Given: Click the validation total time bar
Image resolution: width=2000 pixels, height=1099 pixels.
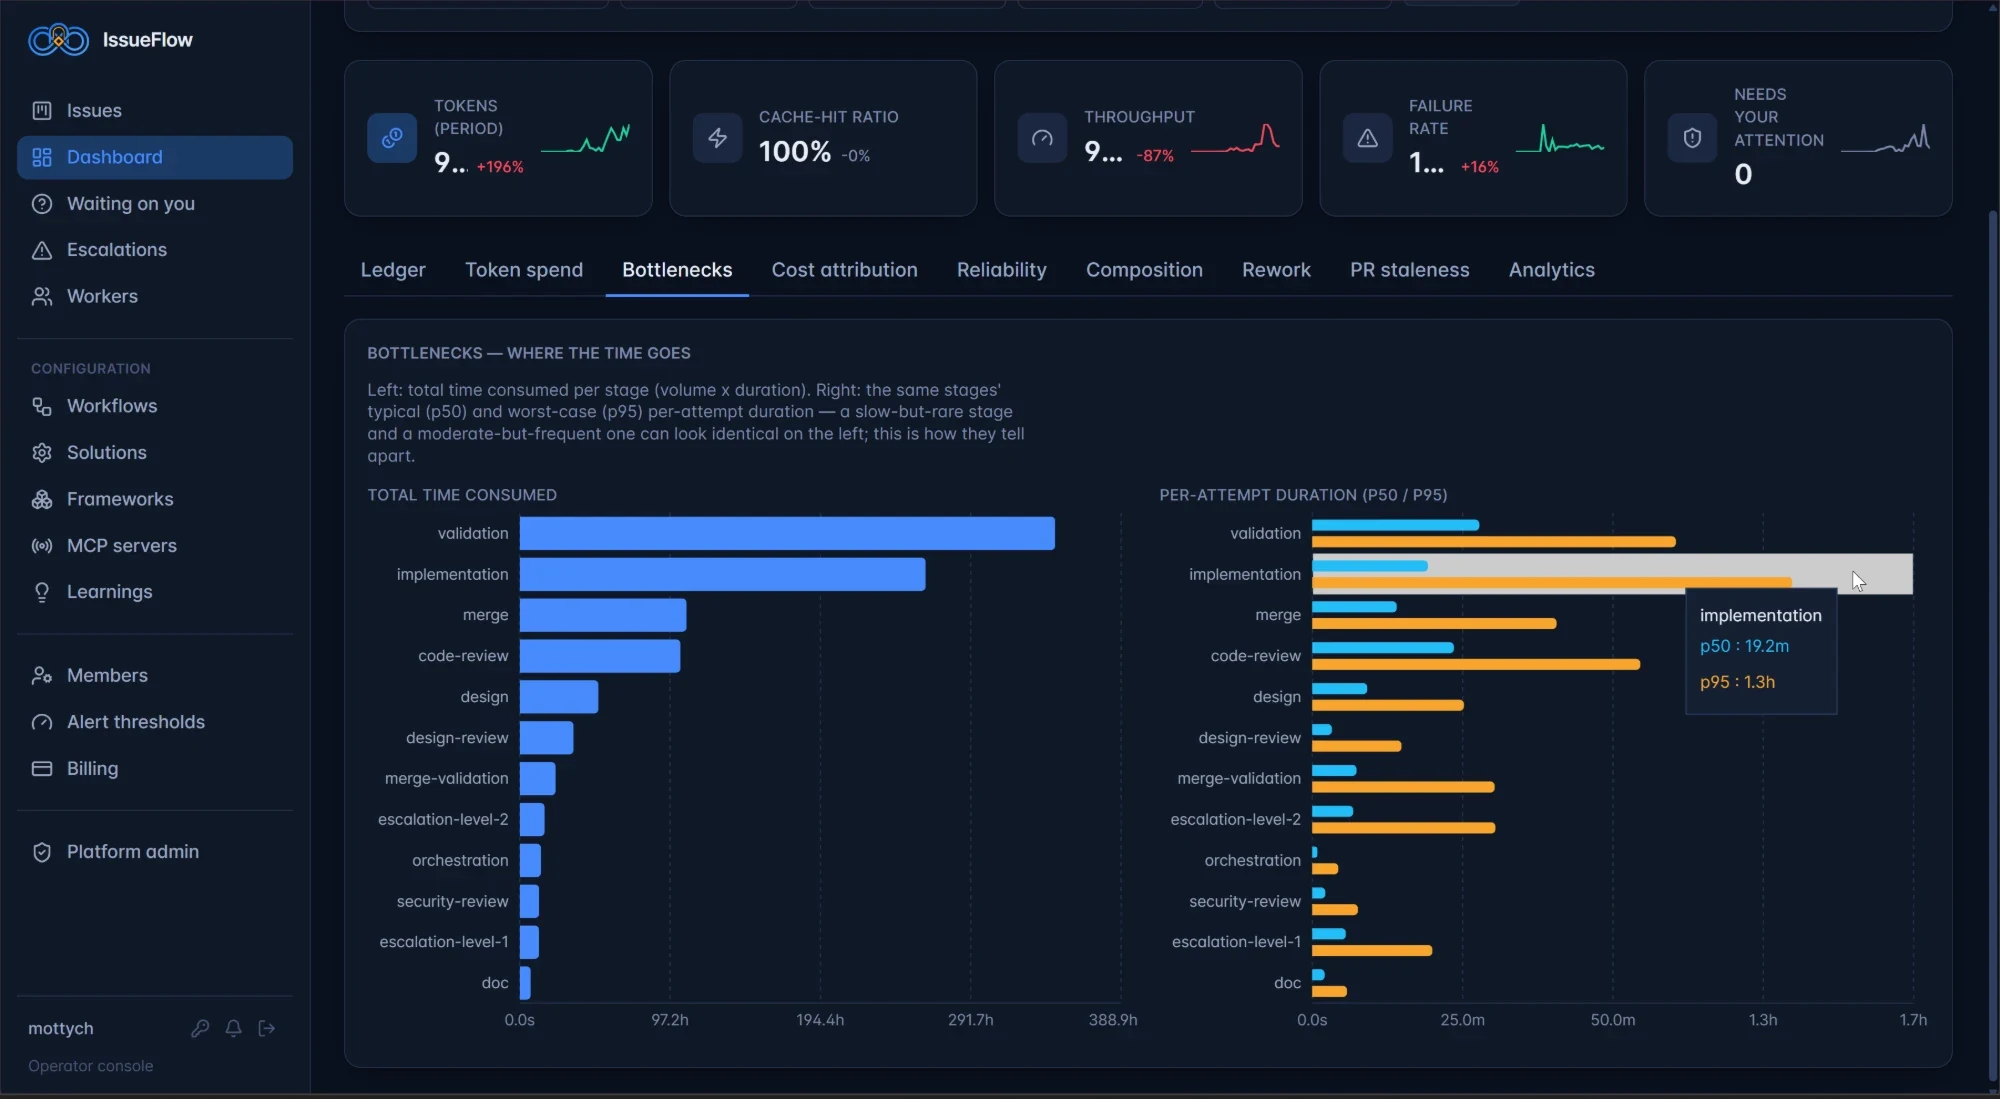Looking at the screenshot, I should tap(787, 533).
